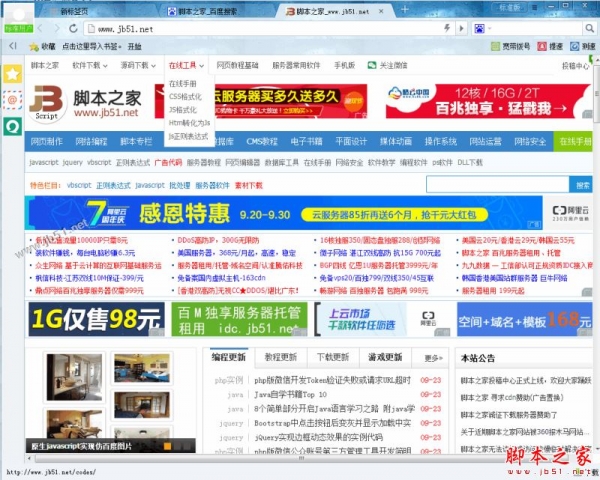Select the 教程更新 tab
Screen dimensions: 600x480
(x=281, y=357)
